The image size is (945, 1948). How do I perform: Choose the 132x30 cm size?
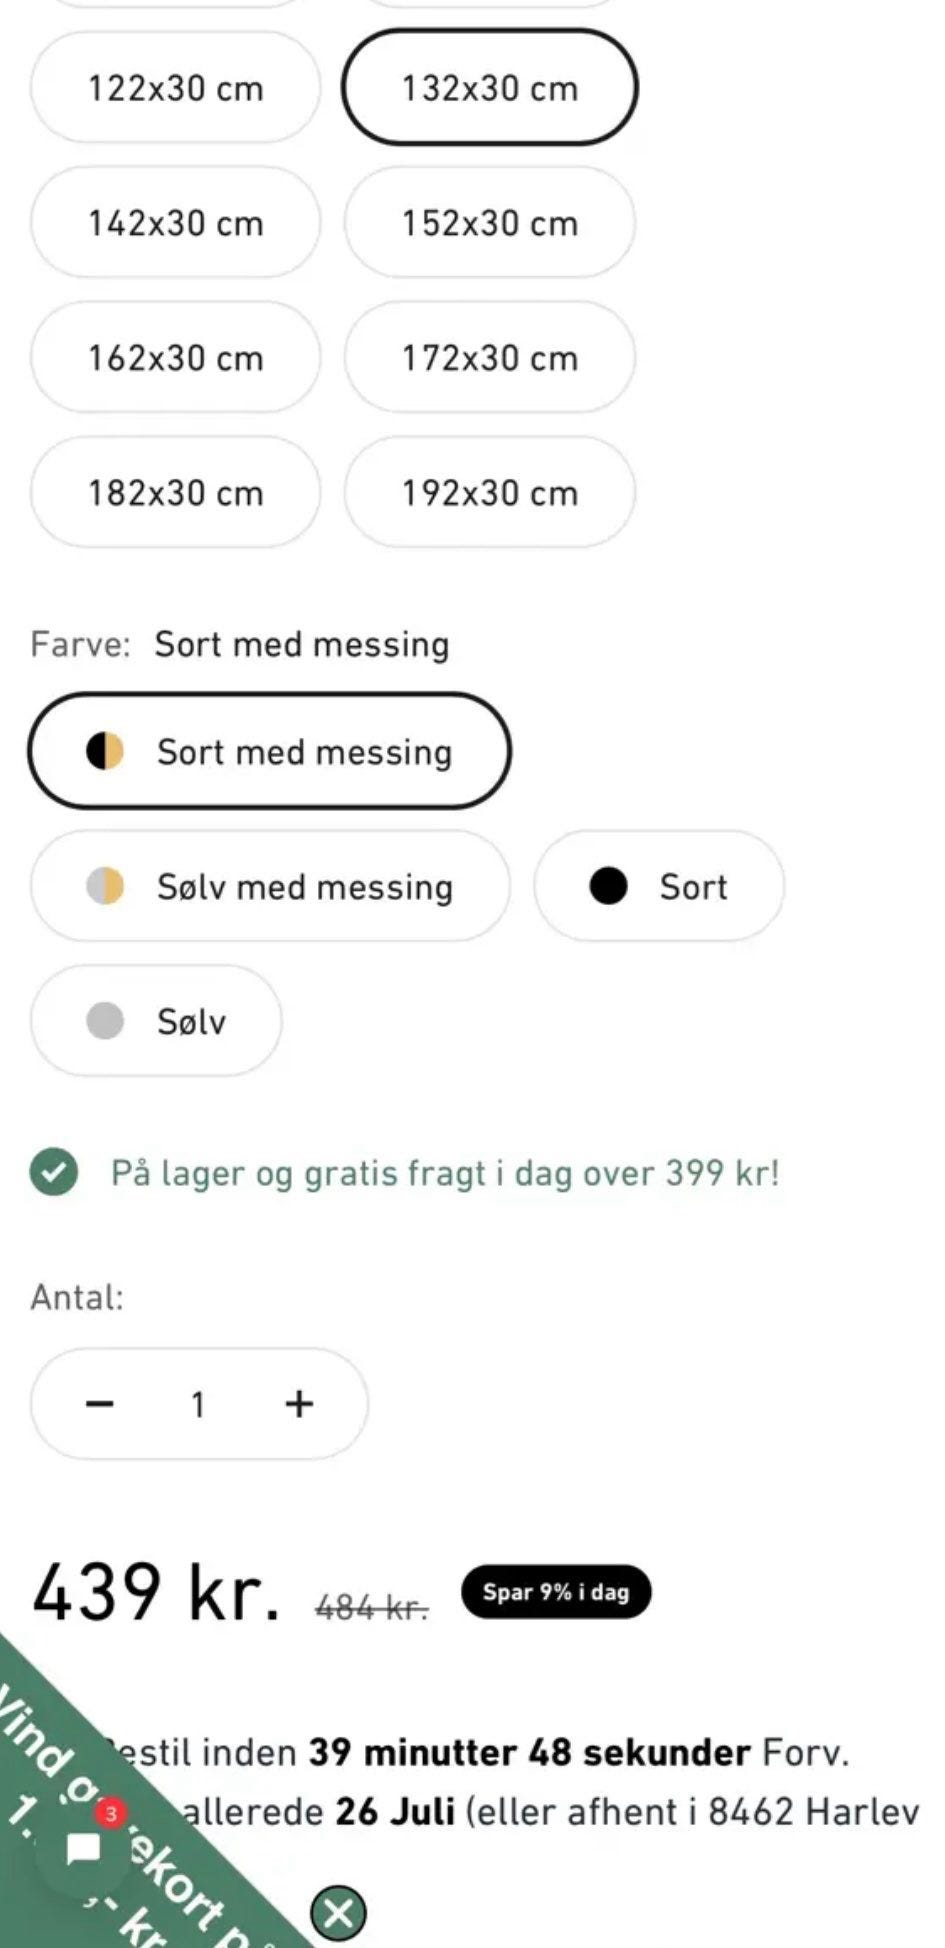pos(489,88)
